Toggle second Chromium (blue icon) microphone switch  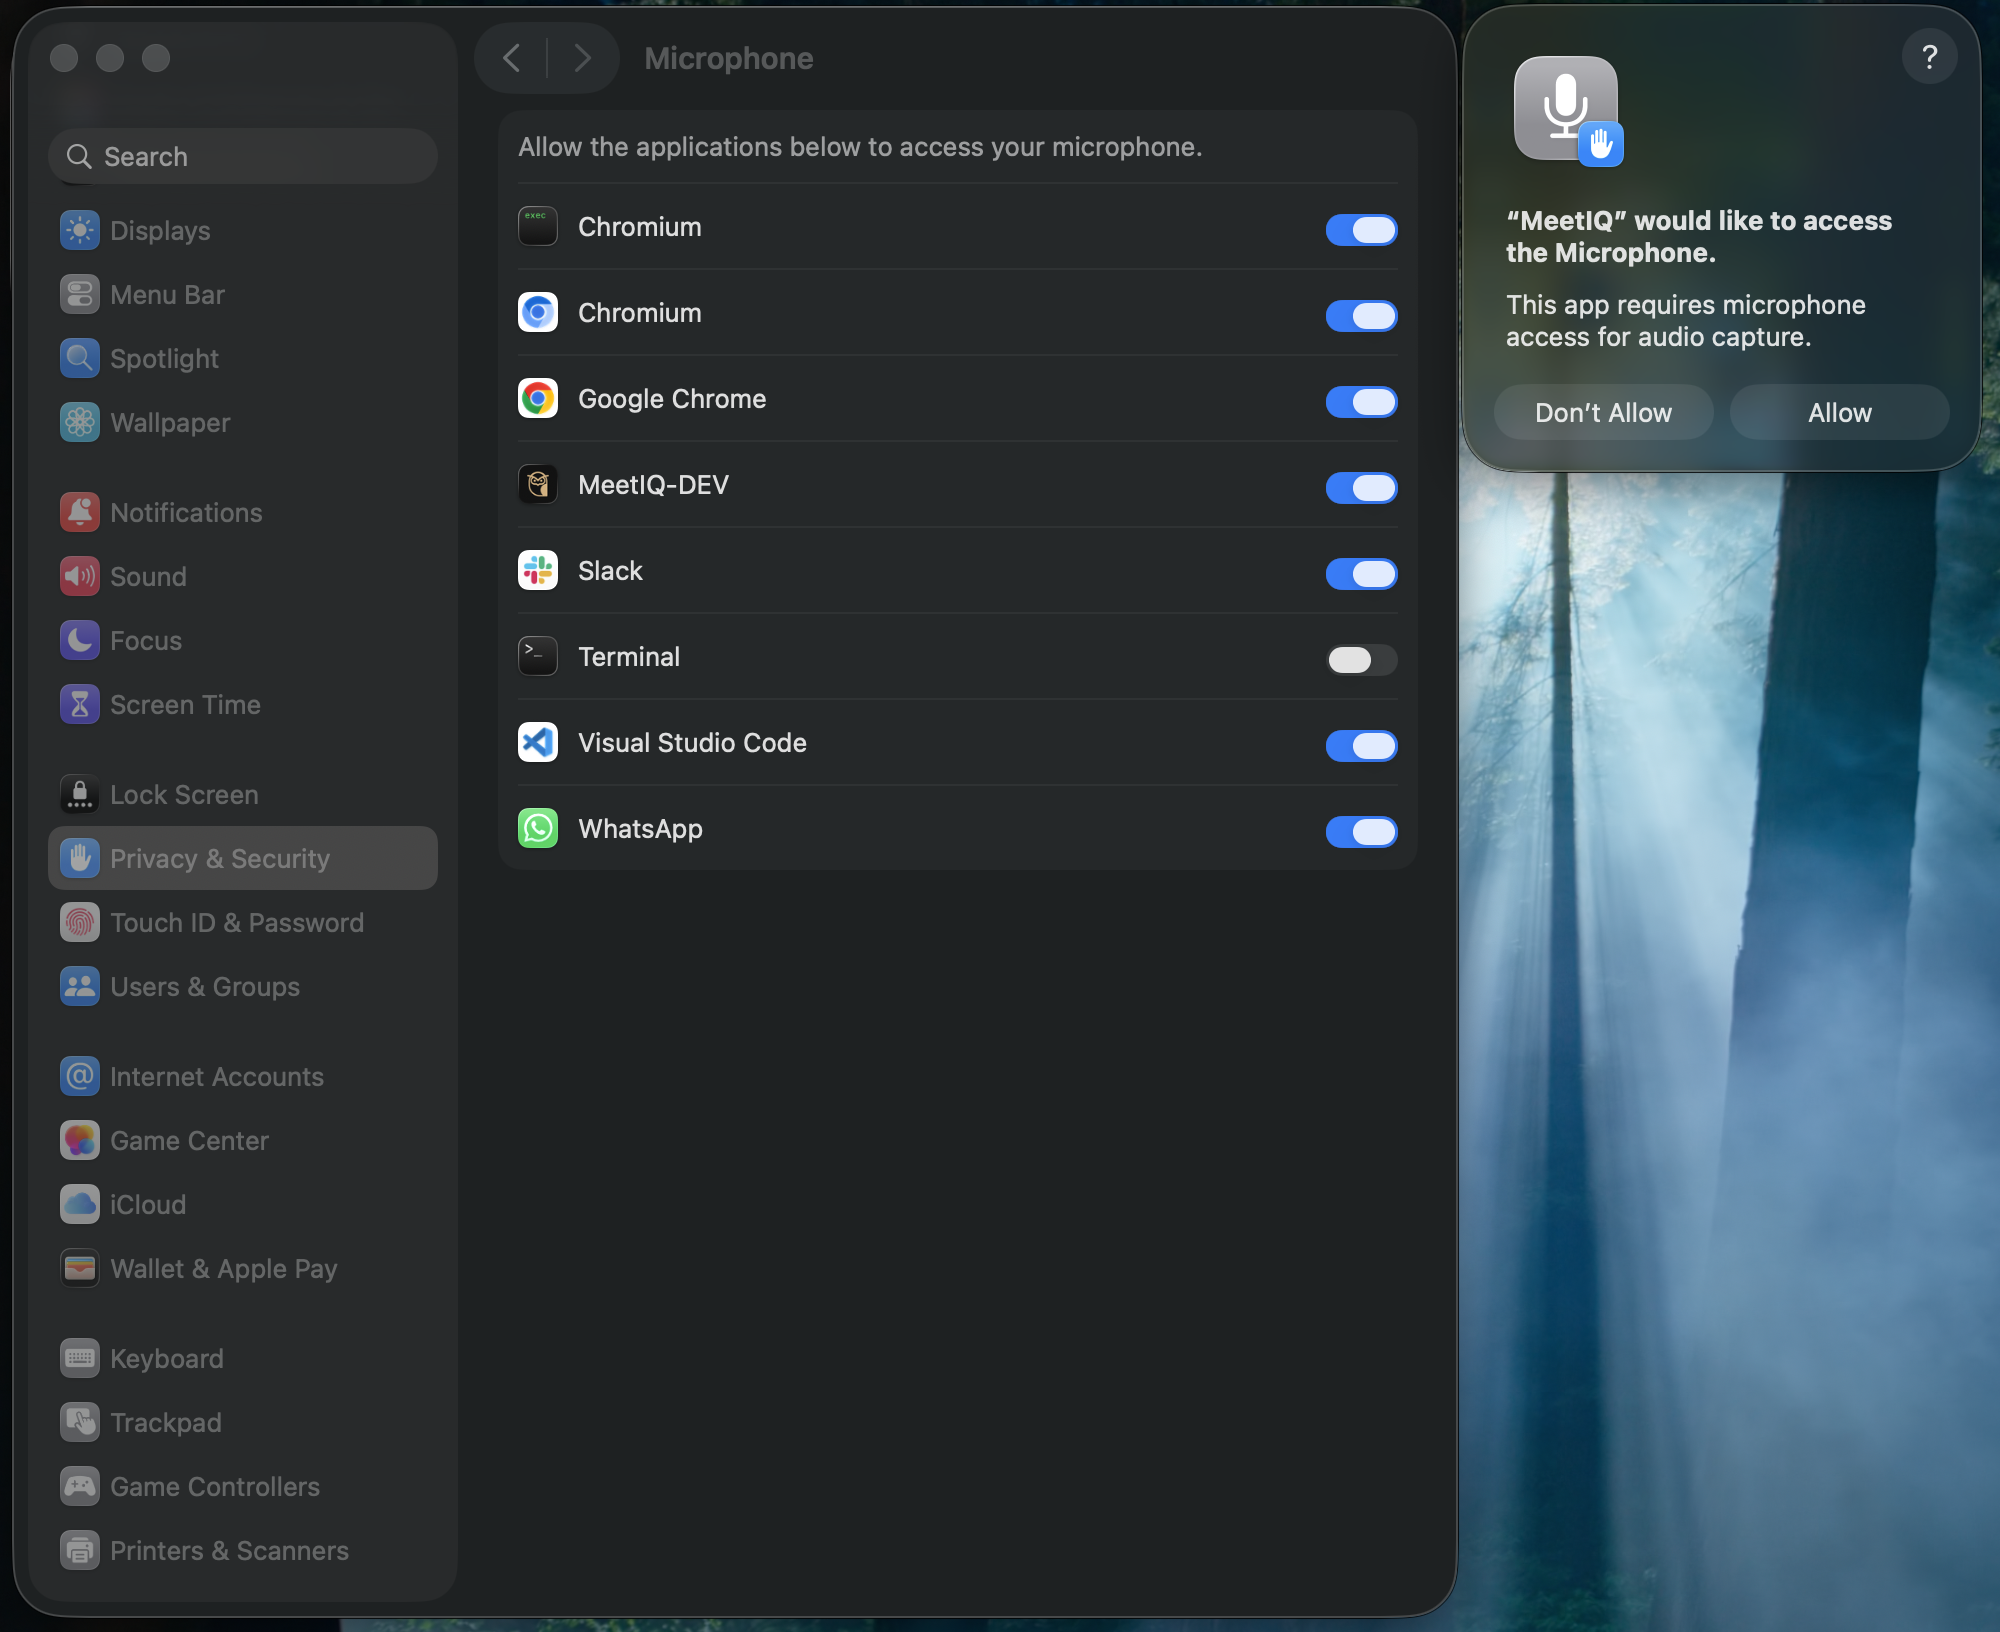(x=1361, y=316)
